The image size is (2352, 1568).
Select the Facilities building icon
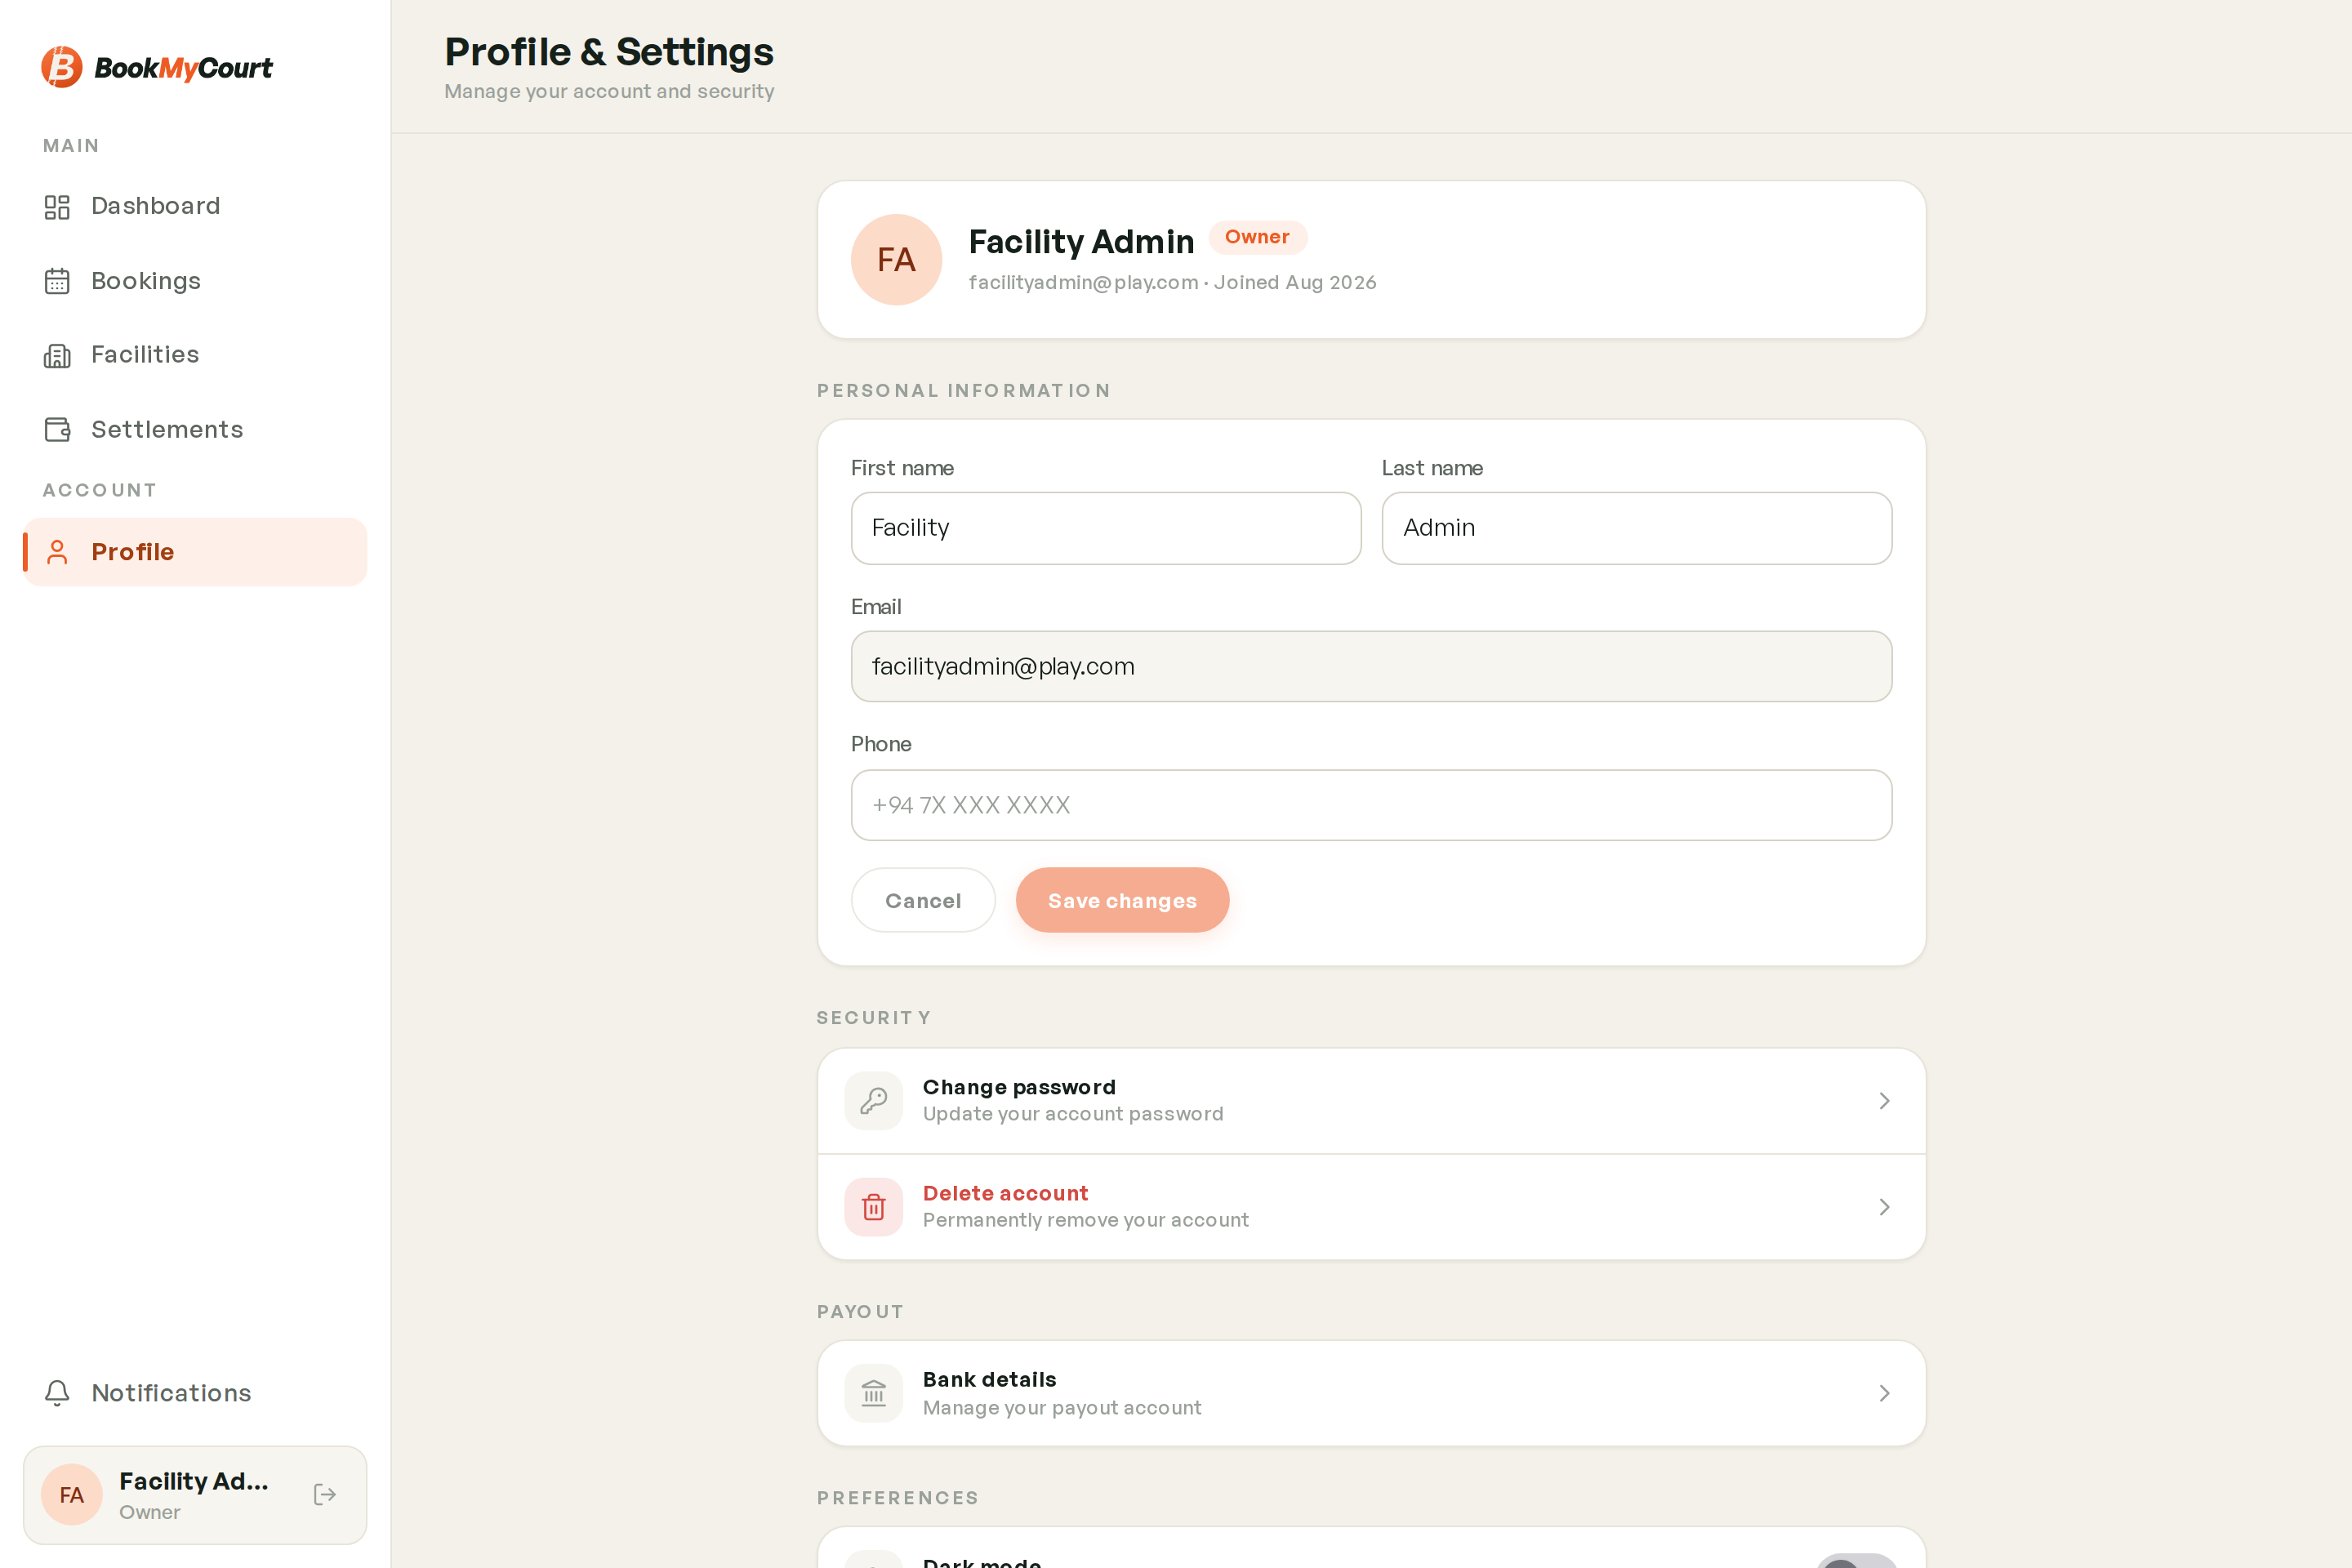[57, 356]
